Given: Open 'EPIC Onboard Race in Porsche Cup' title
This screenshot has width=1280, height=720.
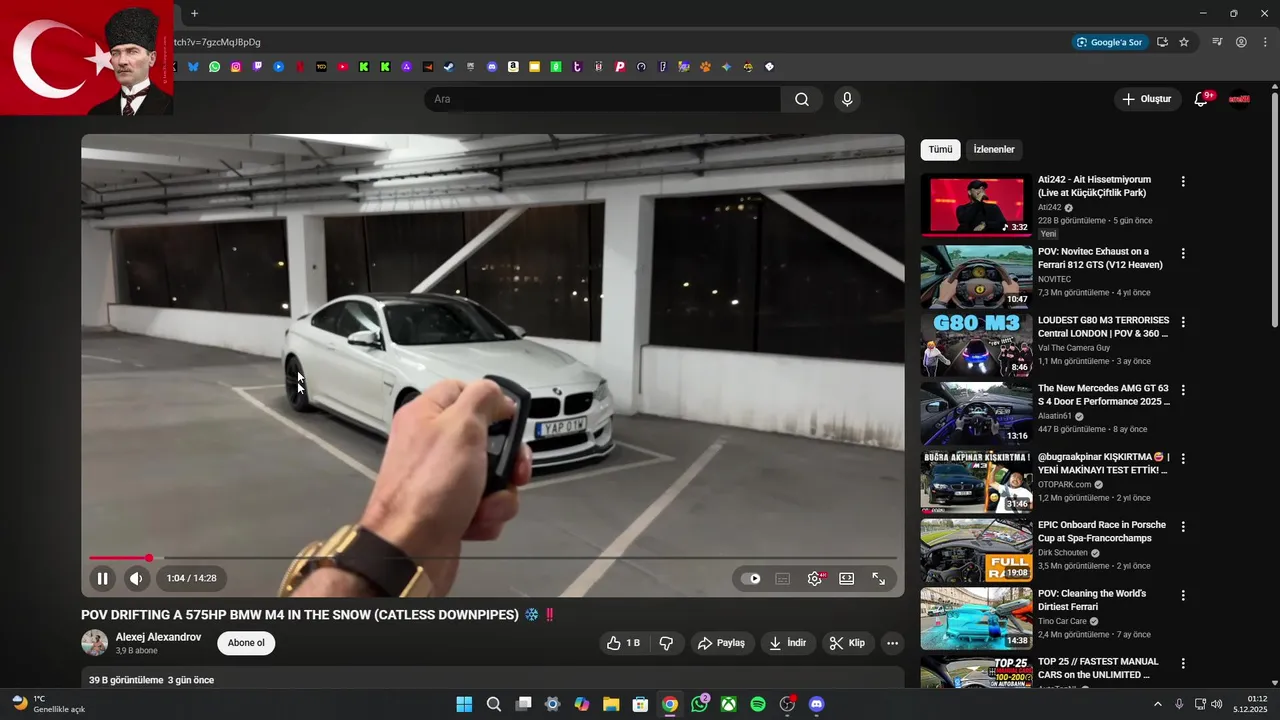Looking at the screenshot, I should [x=1102, y=531].
